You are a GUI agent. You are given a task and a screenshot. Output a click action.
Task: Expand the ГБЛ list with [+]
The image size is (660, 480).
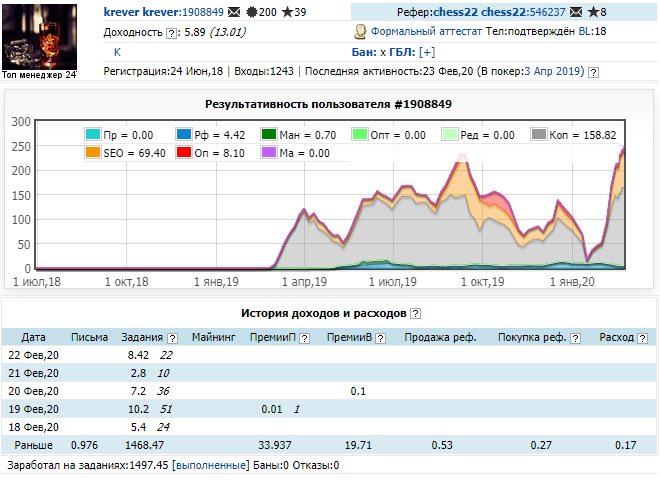[x=427, y=52]
